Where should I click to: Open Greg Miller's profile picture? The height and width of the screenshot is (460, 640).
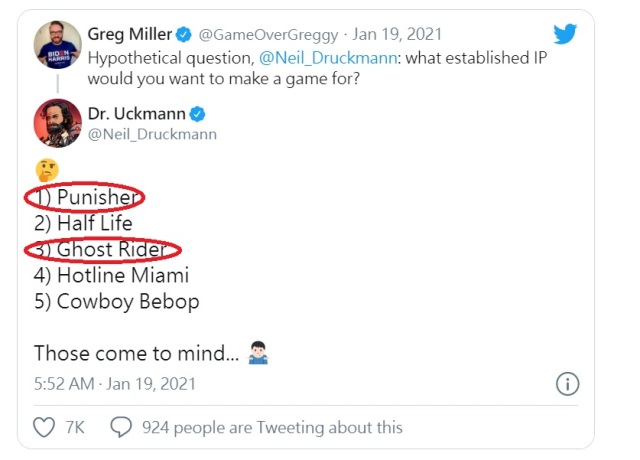point(57,45)
